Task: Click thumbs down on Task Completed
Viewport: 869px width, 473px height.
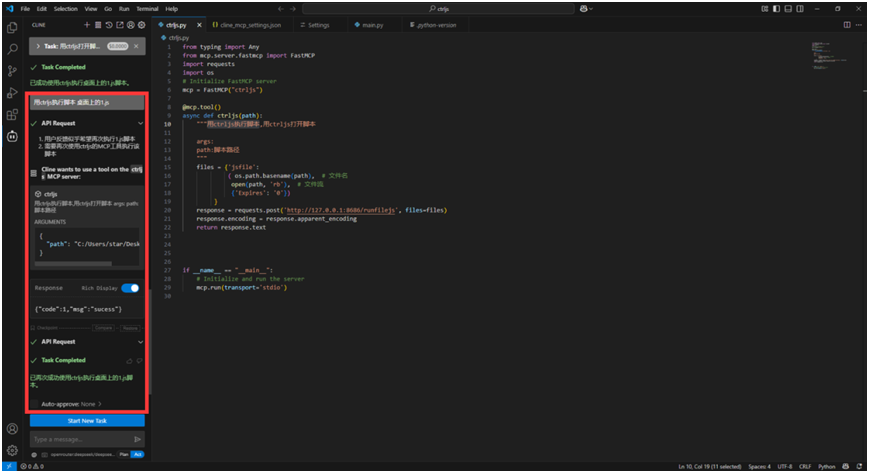Action: [140, 360]
